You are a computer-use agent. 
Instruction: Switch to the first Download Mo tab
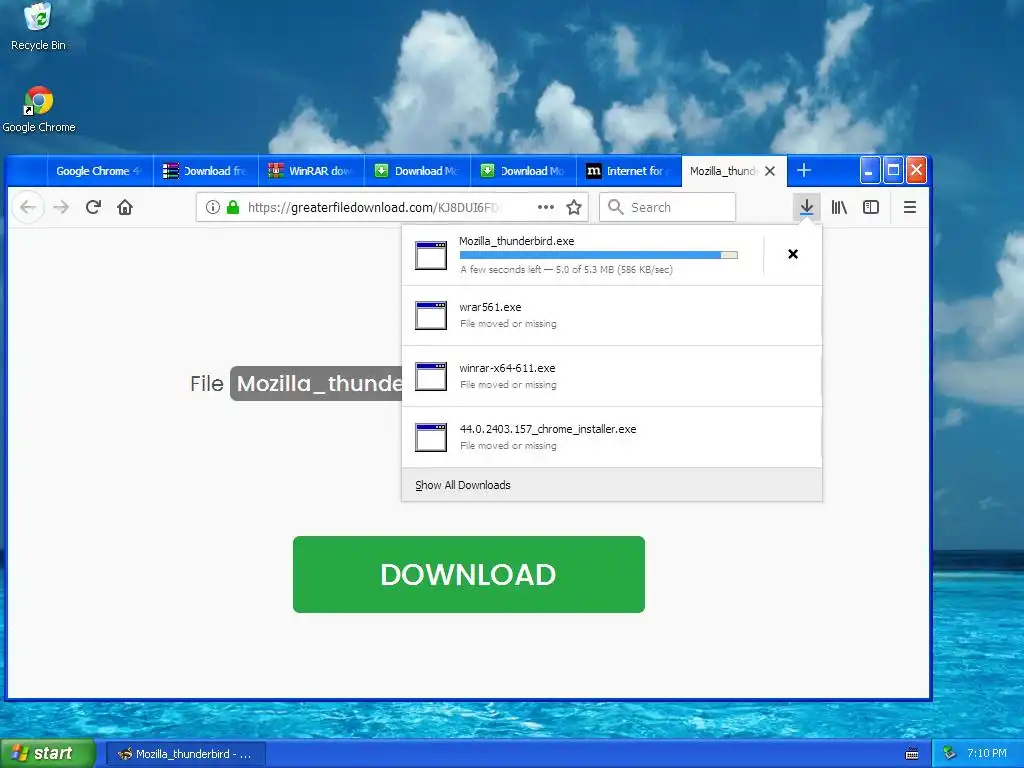[x=418, y=171]
